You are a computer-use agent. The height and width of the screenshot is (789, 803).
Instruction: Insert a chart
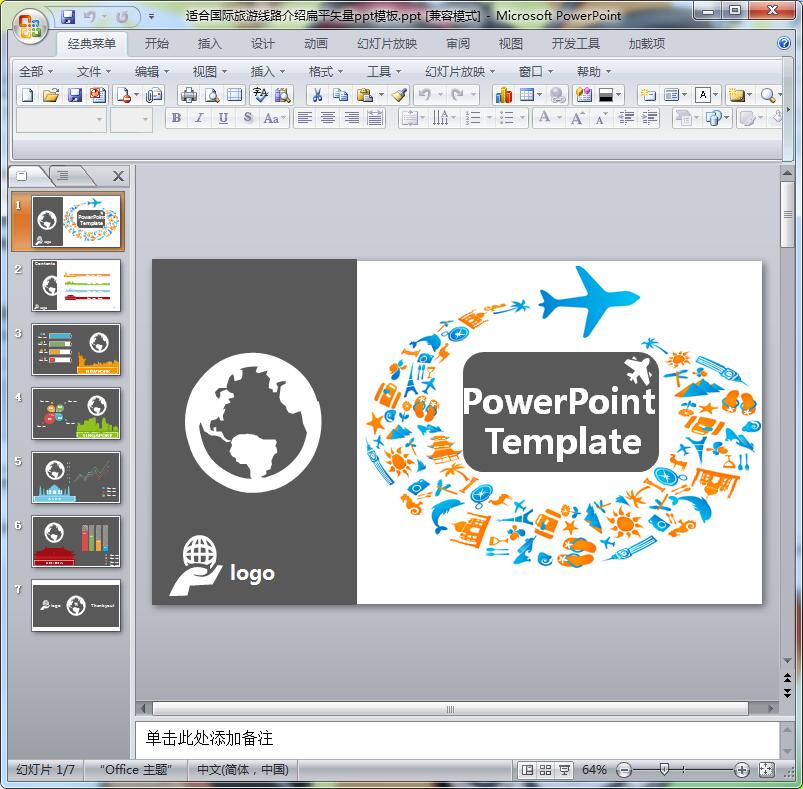[503, 95]
